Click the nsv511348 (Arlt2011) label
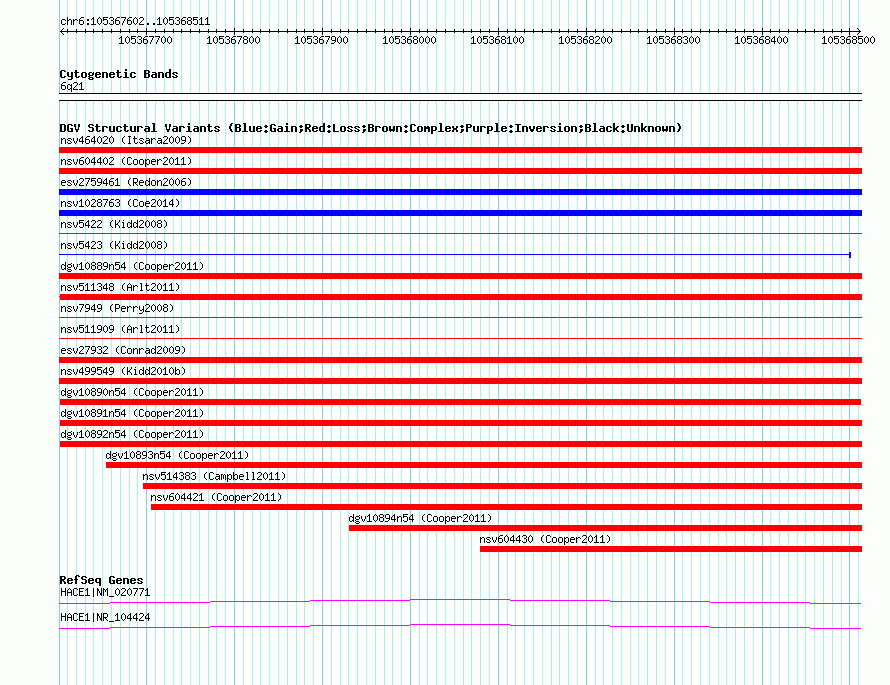The width and height of the screenshot is (890, 685). point(120,287)
